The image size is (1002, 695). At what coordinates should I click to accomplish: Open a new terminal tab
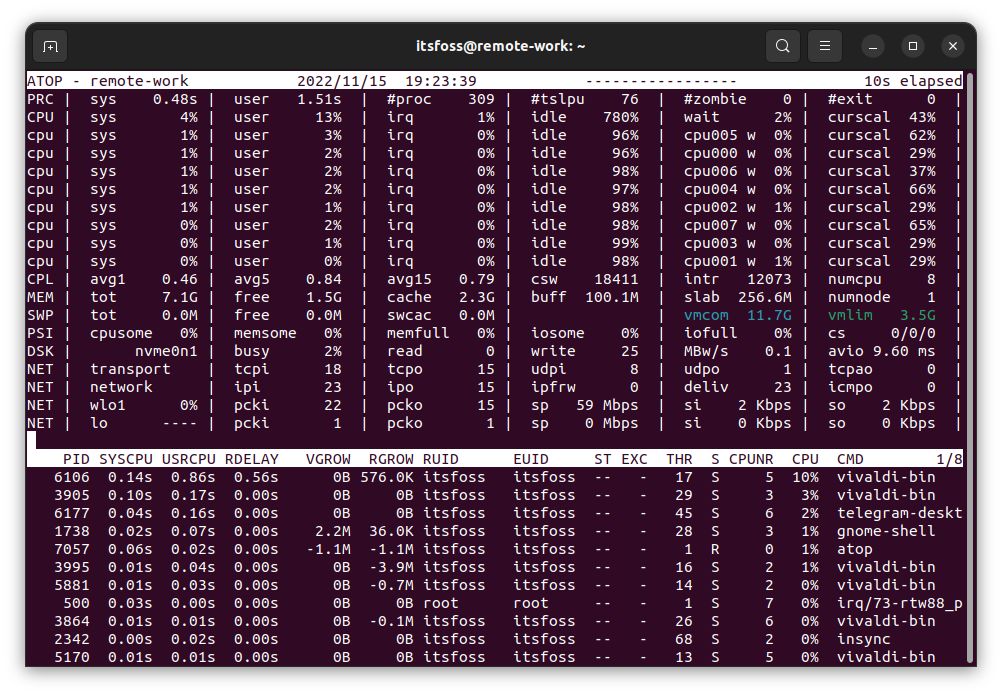pyautogui.click(x=50, y=47)
